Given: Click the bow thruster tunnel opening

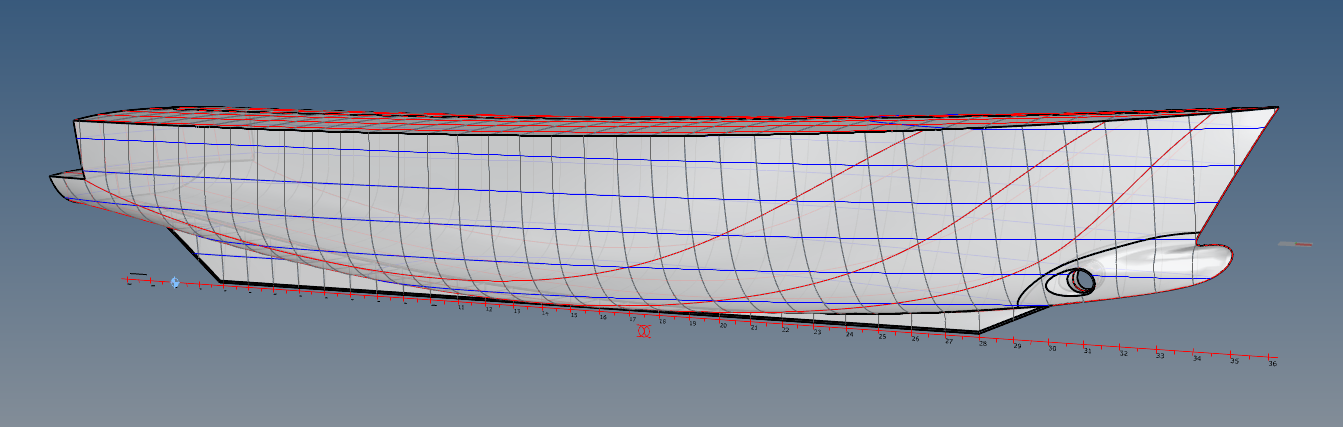Looking at the screenshot, I should (1080, 281).
